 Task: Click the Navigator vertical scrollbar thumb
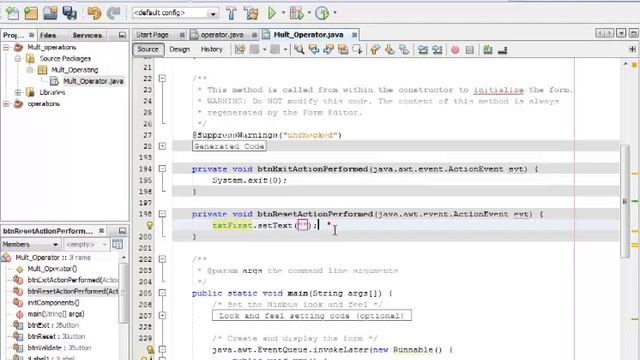point(123,293)
